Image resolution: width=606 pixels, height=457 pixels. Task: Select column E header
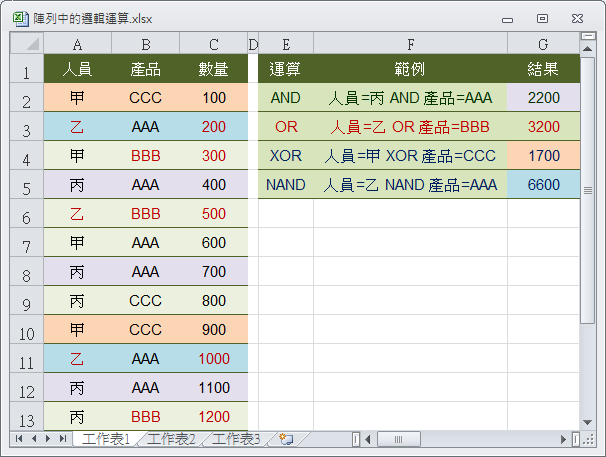click(286, 44)
